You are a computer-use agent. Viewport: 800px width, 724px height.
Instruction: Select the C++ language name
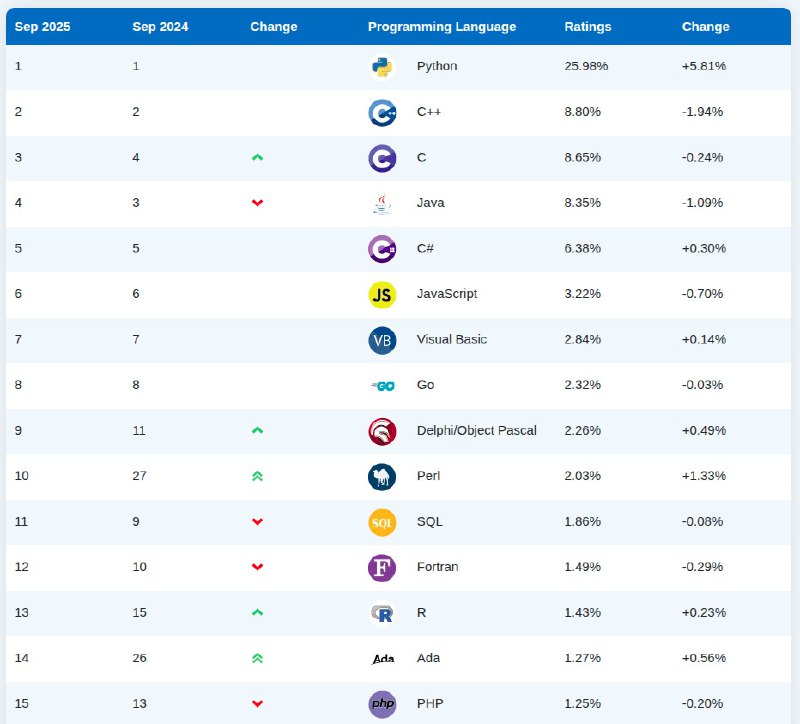pos(429,112)
